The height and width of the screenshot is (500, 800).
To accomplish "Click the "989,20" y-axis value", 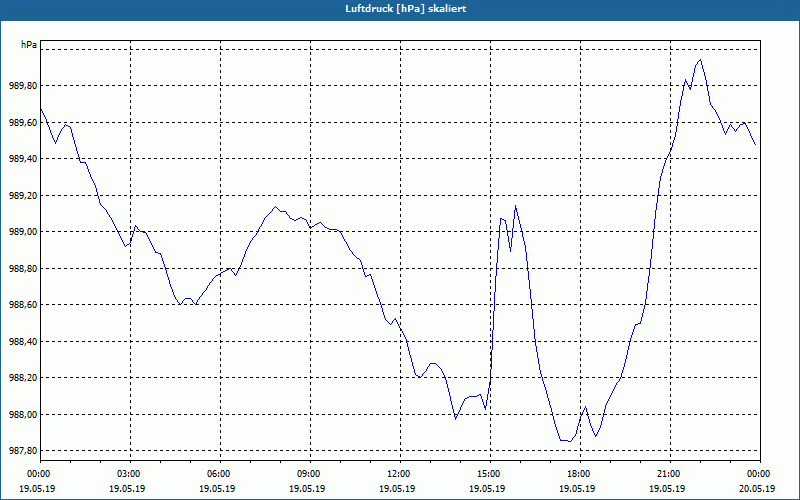I will (23, 195).
